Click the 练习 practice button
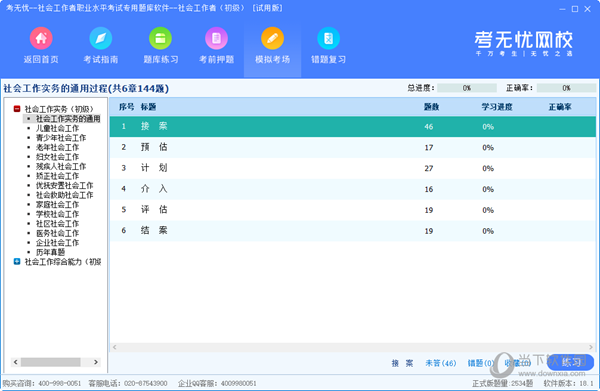The width and height of the screenshot is (600, 391). coord(571,362)
